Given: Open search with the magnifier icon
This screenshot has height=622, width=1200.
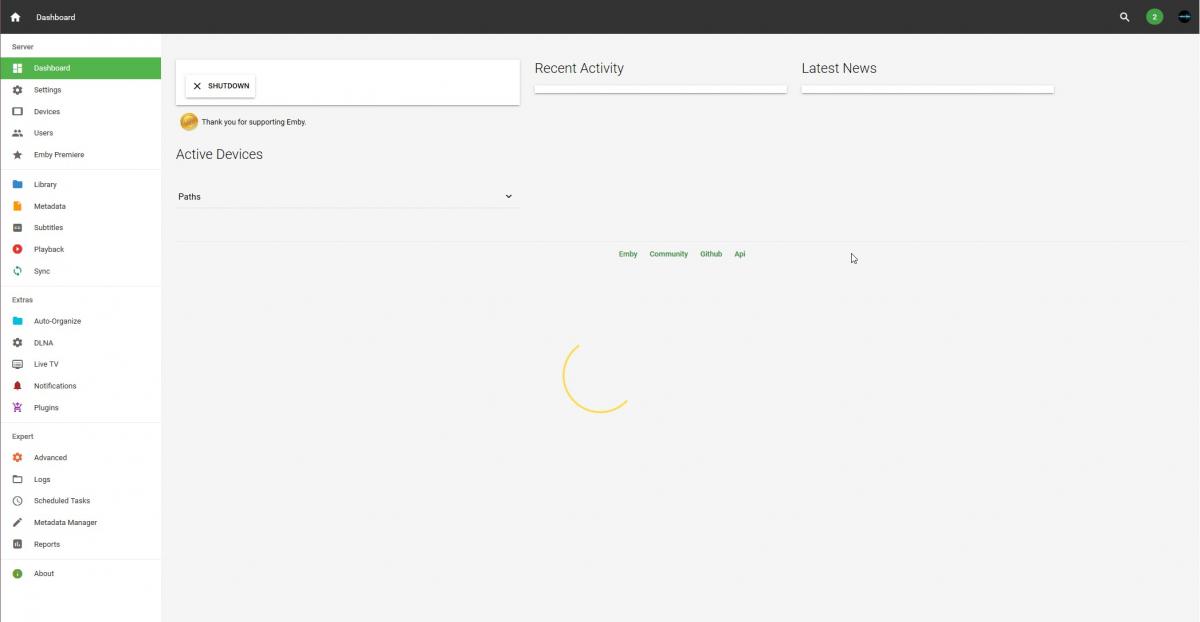Looking at the screenshot, I should [1124, 17].
